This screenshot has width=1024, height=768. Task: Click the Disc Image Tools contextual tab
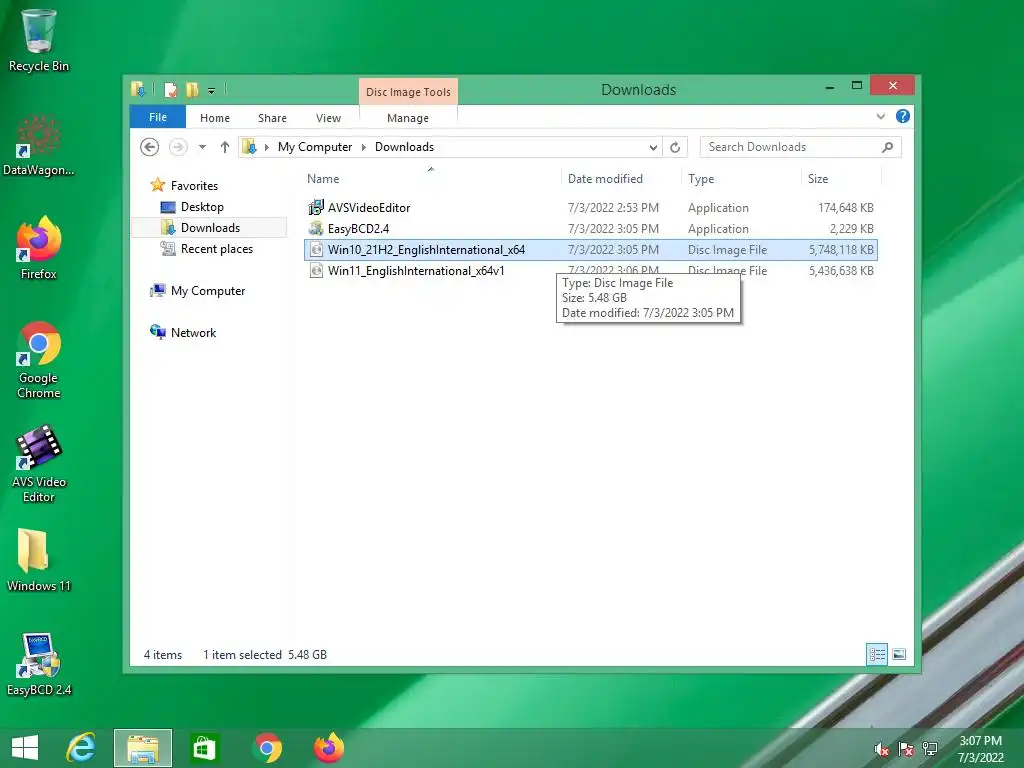tap(408, 91)
